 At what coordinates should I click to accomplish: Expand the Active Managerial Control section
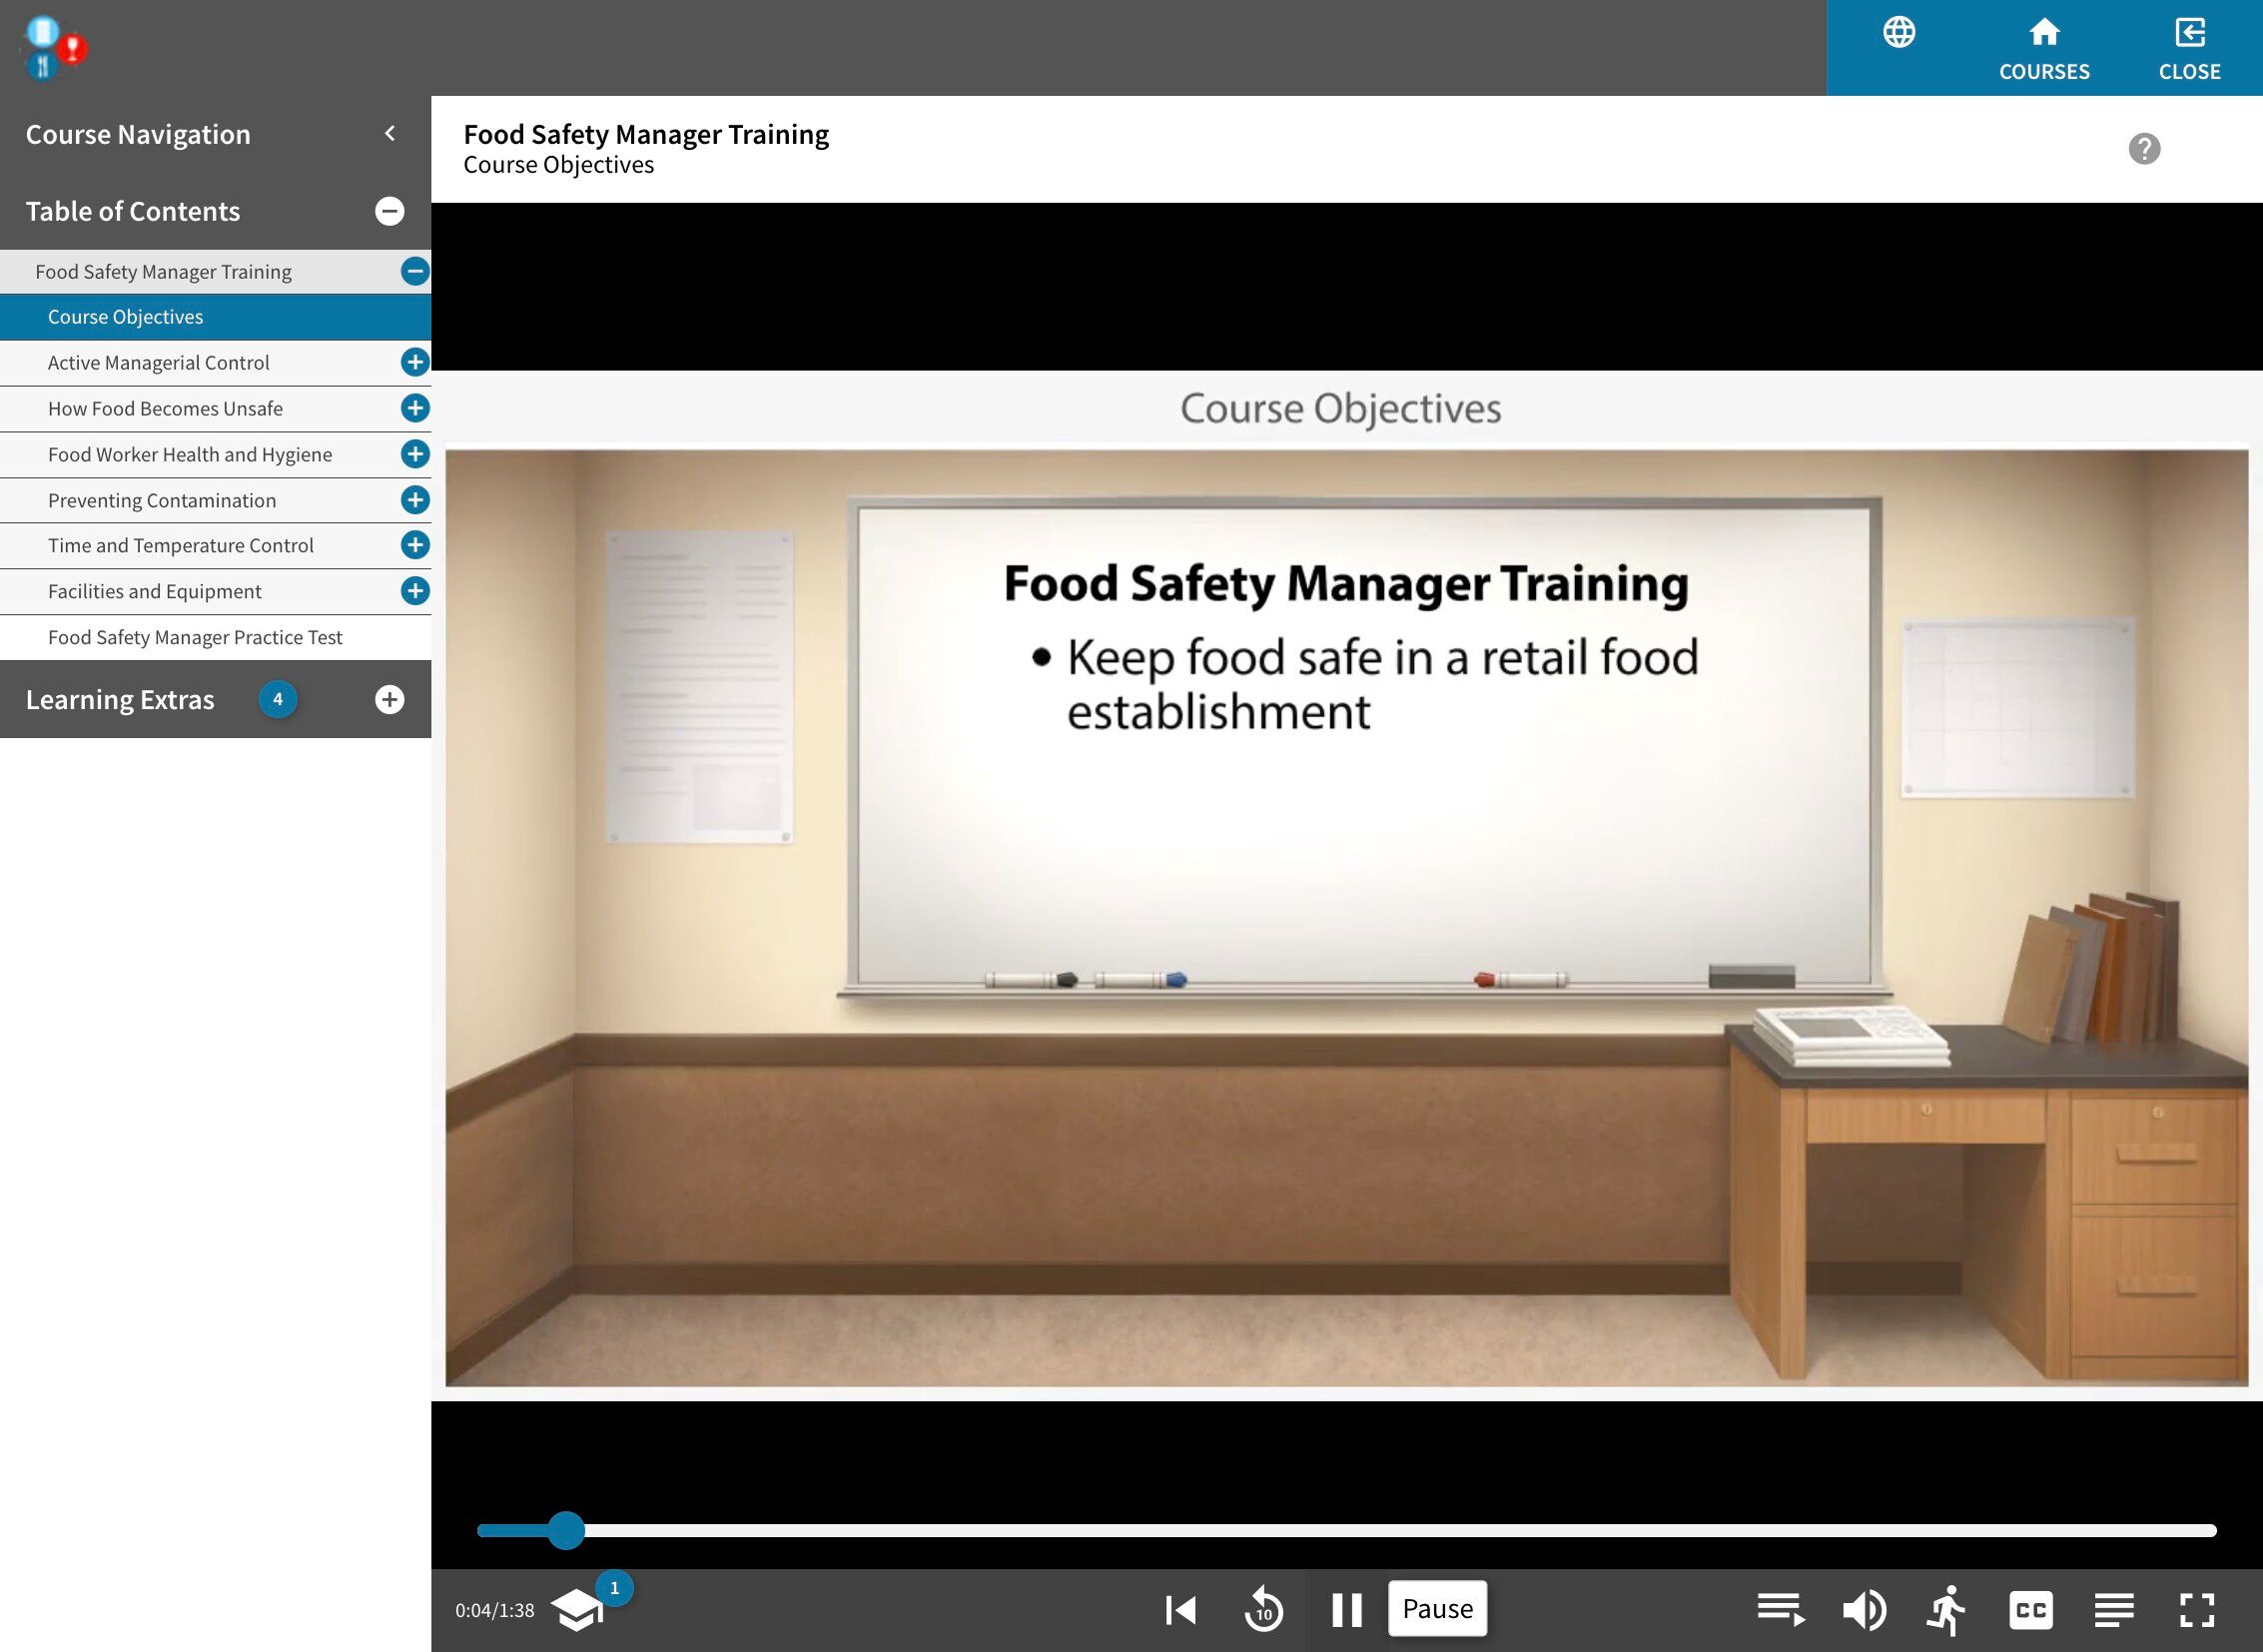click(415, 362)
